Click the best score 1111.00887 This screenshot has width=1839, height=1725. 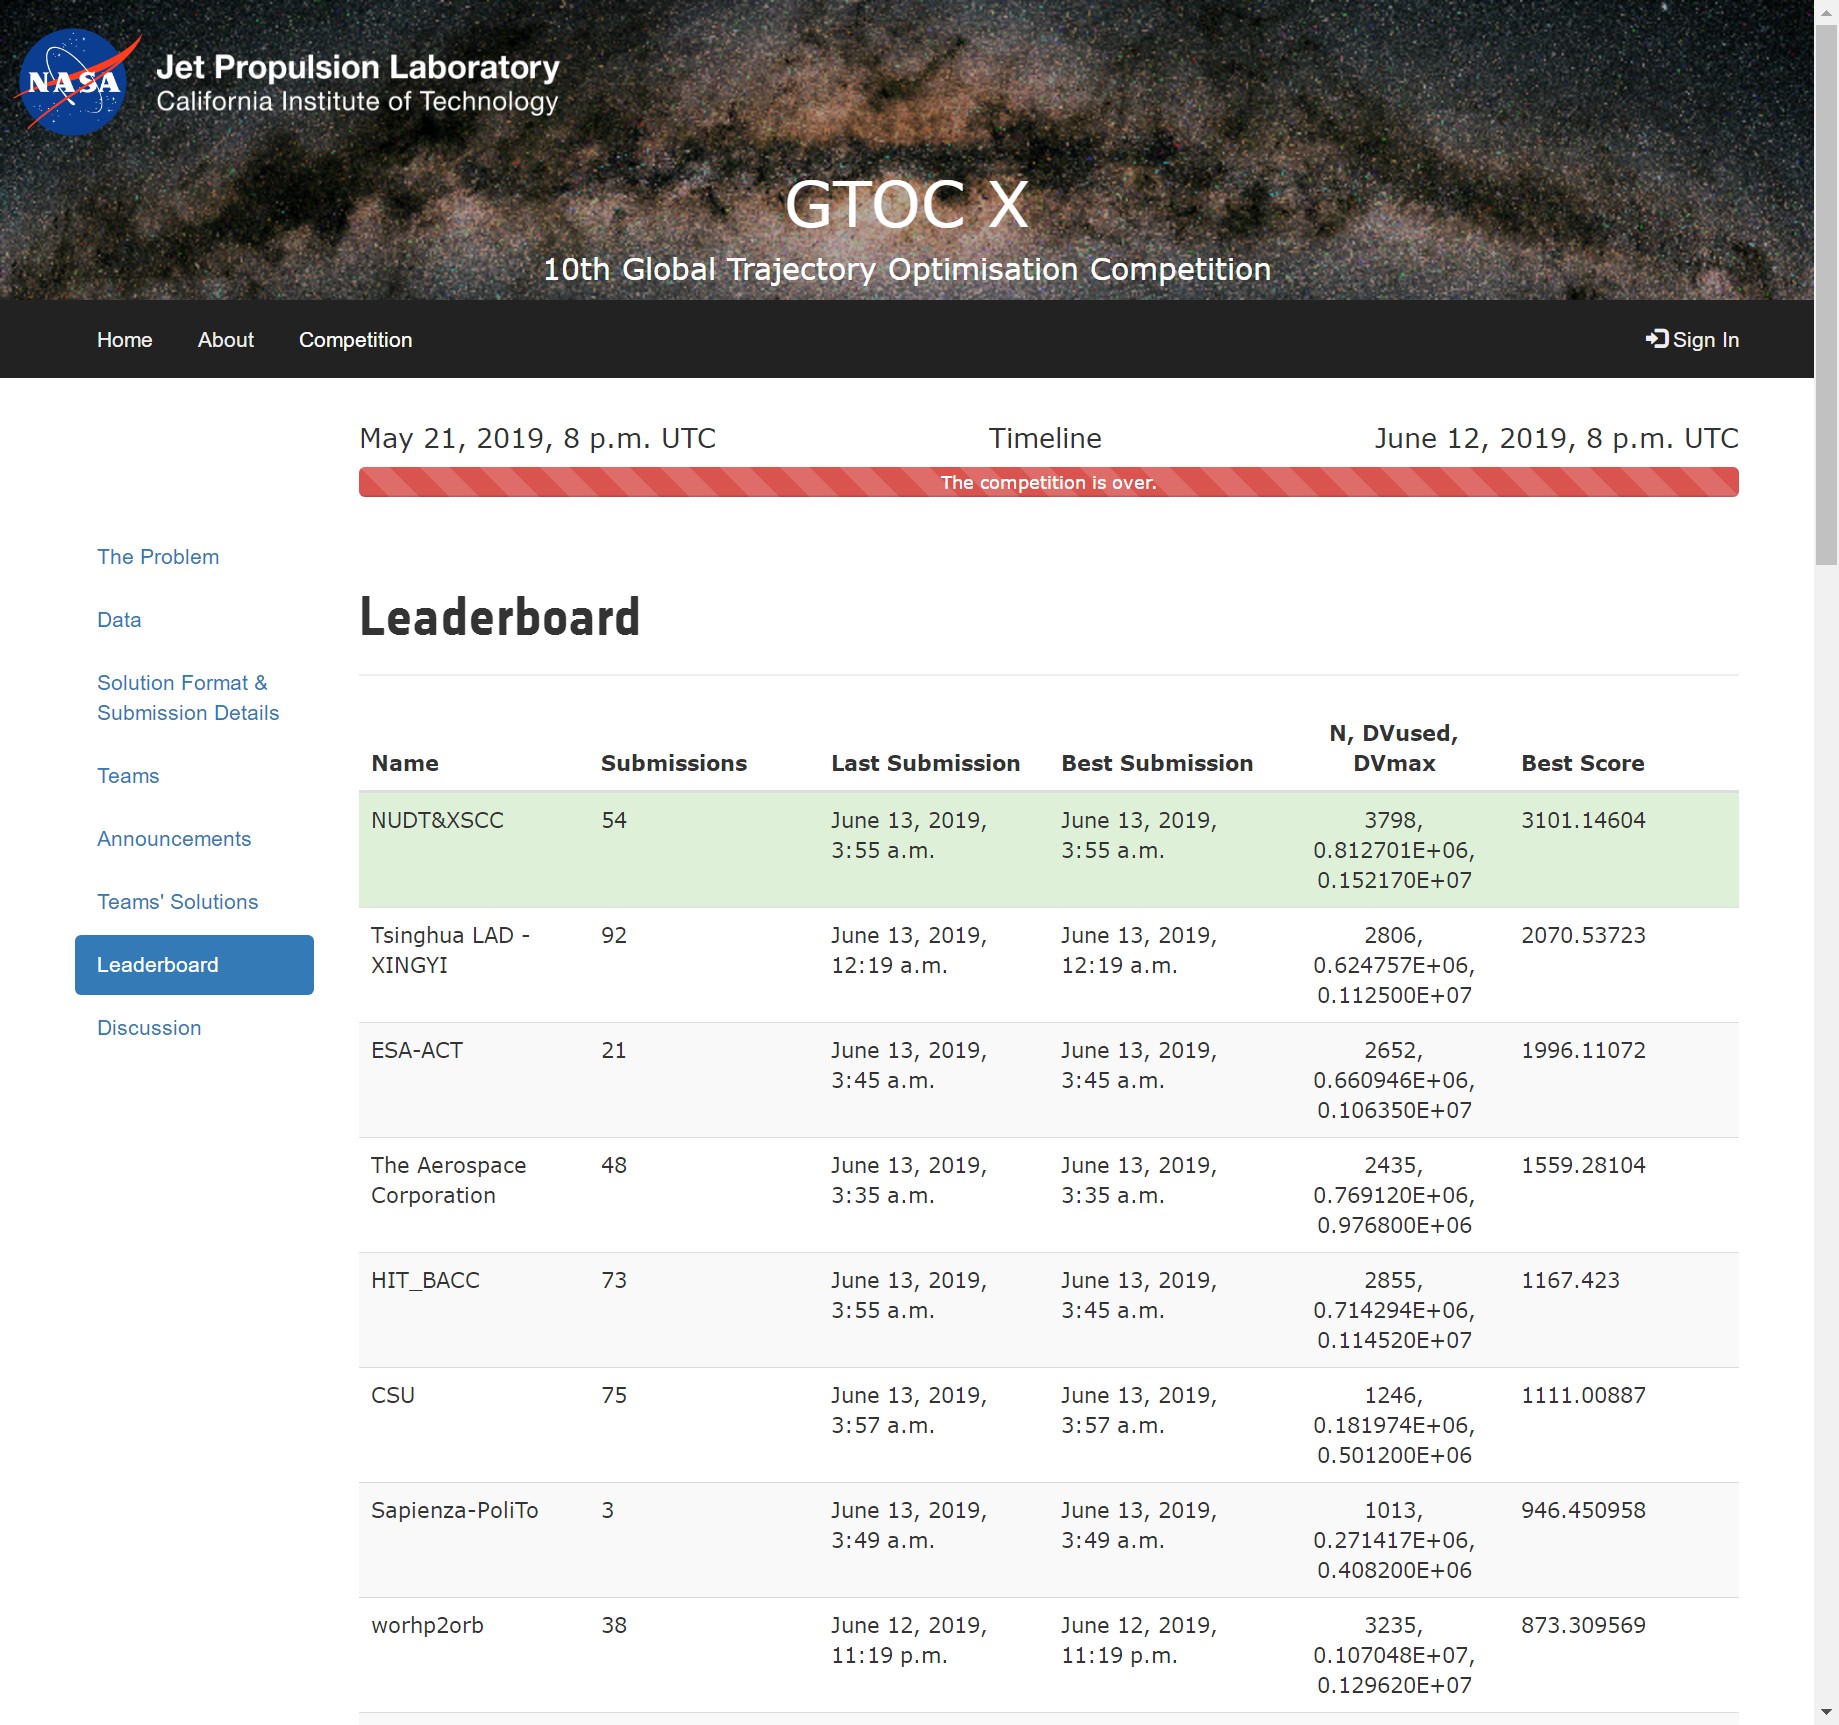pos(1583,1395)
